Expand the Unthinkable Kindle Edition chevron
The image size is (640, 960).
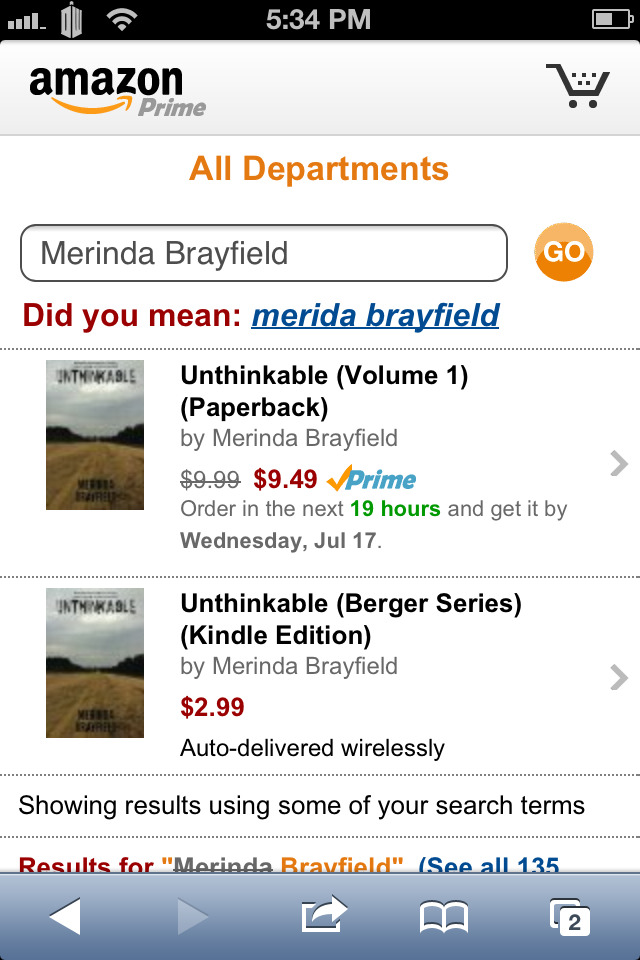[619, 678]
